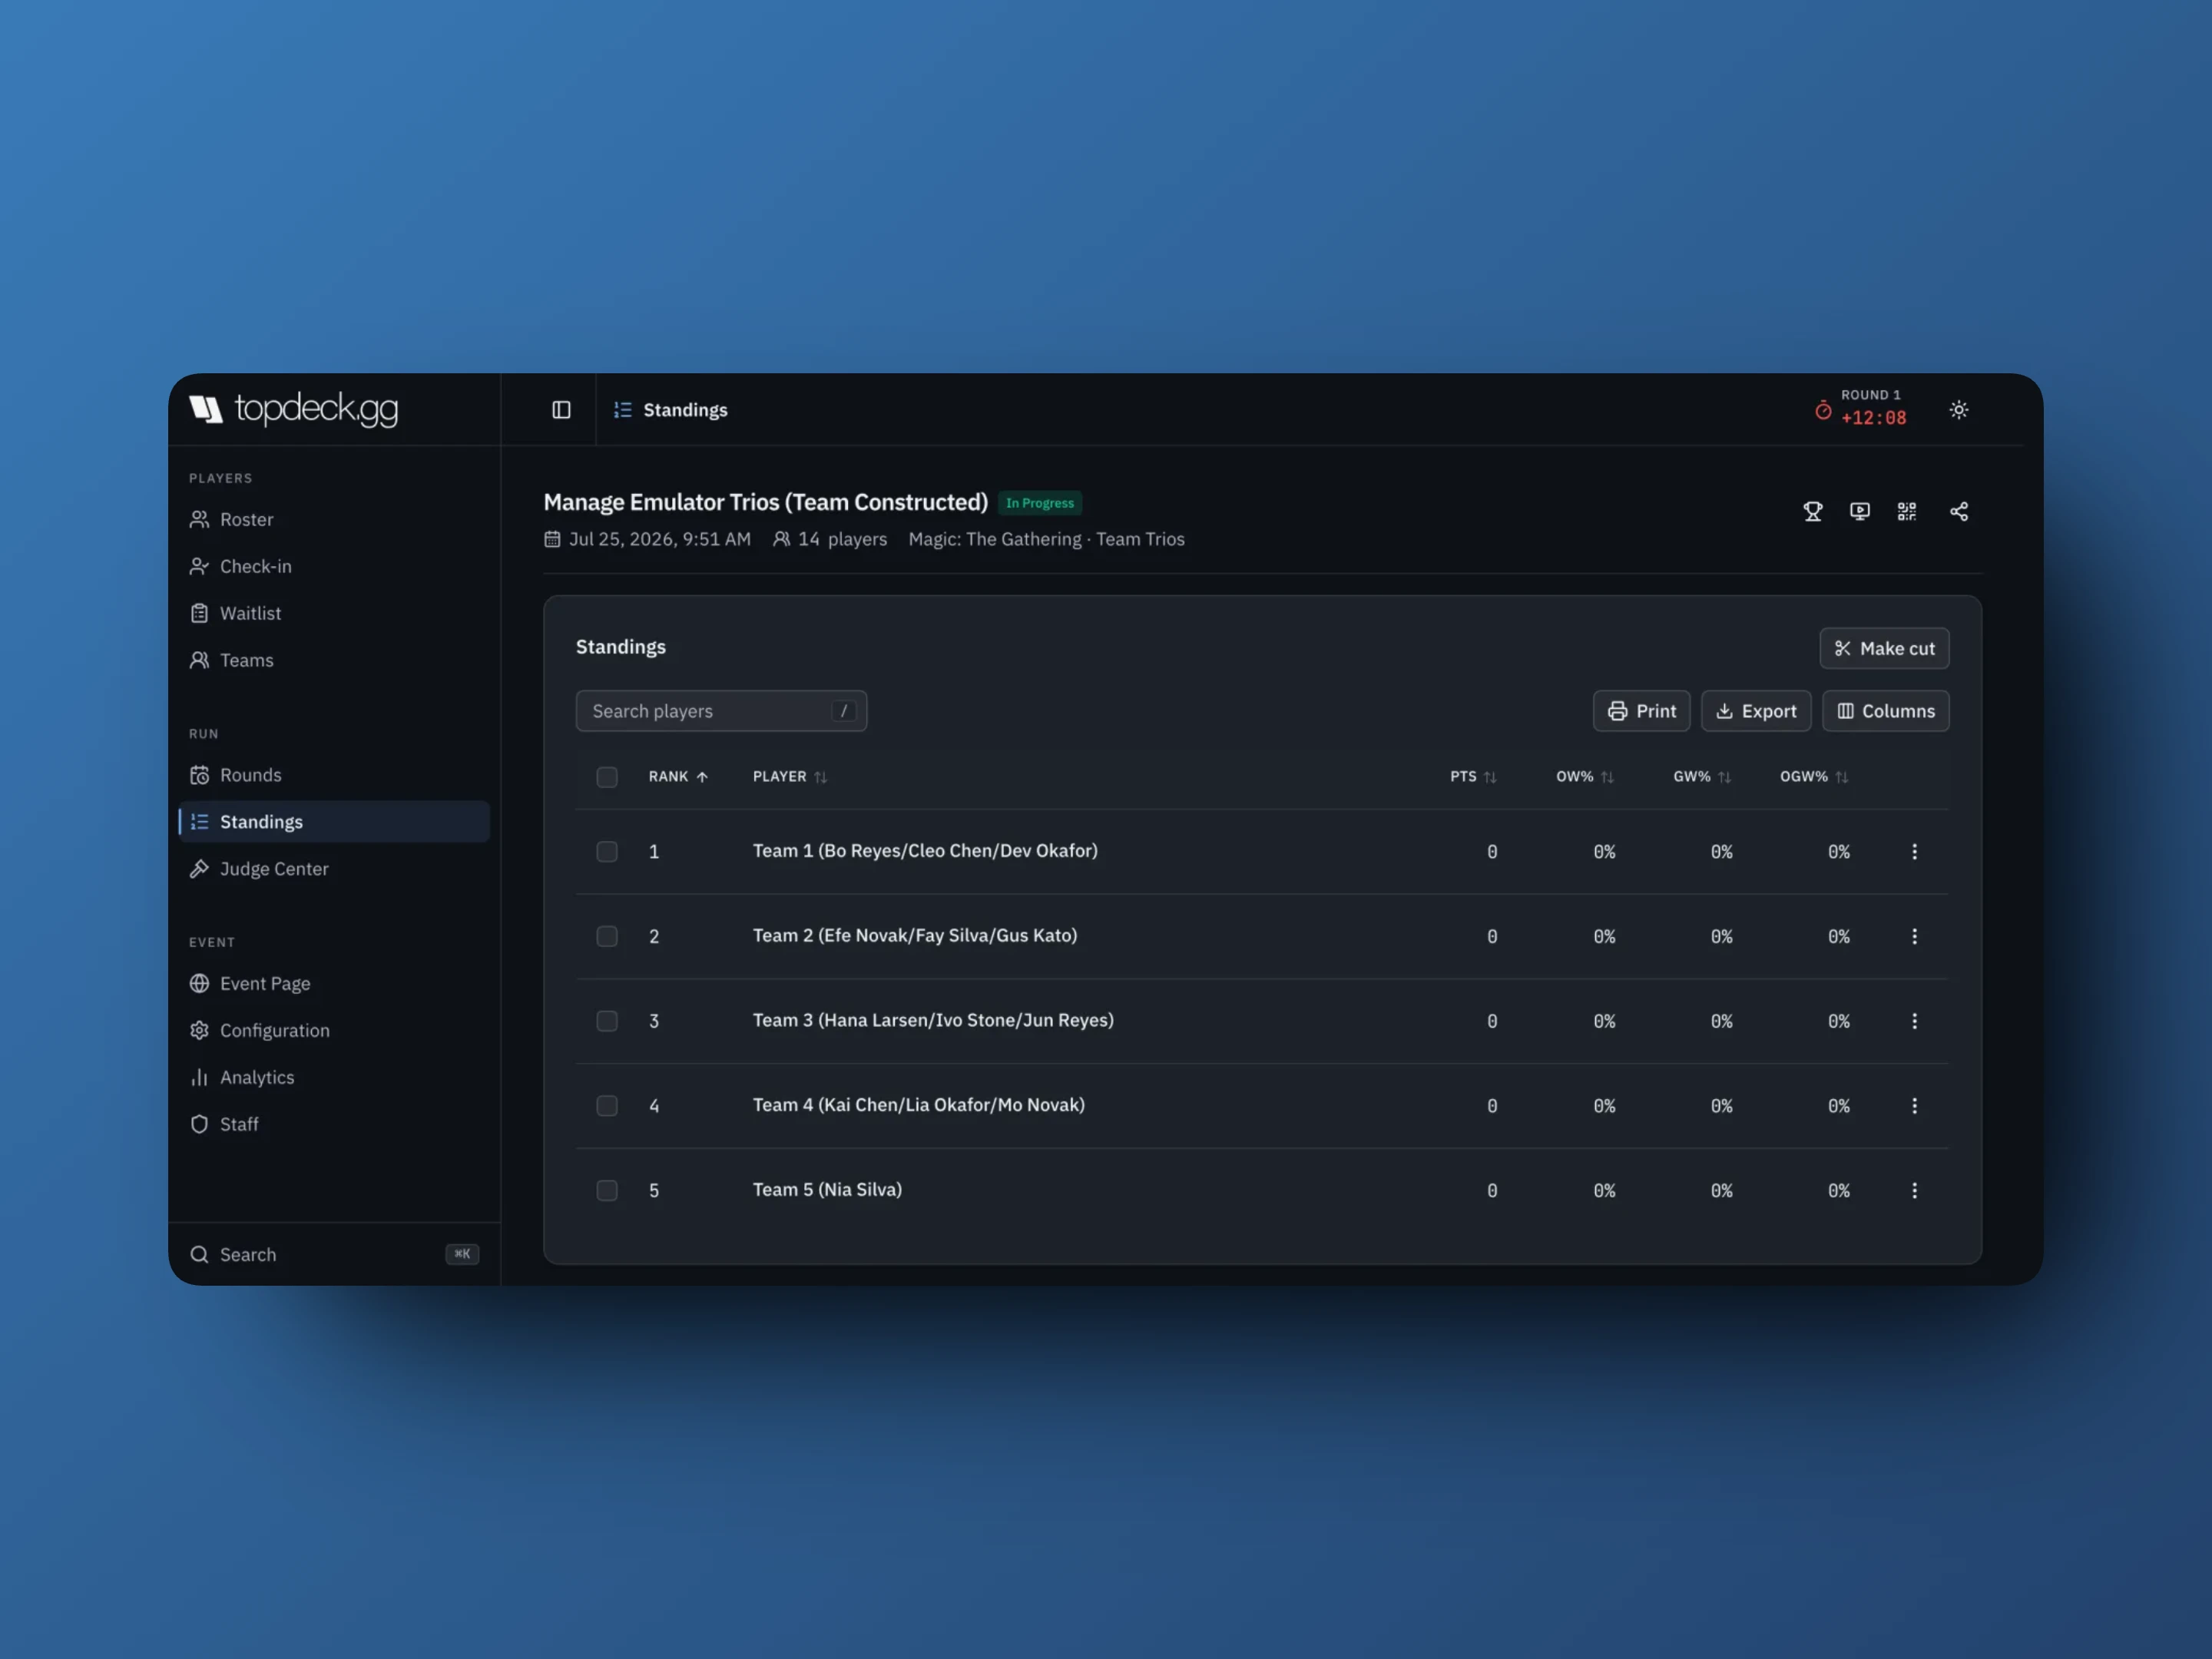This screenshot has width=2212, height=1659.
Task: Check the Team 4 row checkbox
Action: (607, 1106)
